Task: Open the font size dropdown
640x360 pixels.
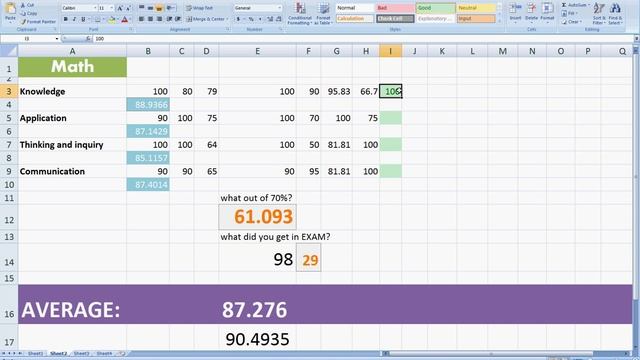Action: 111,8
